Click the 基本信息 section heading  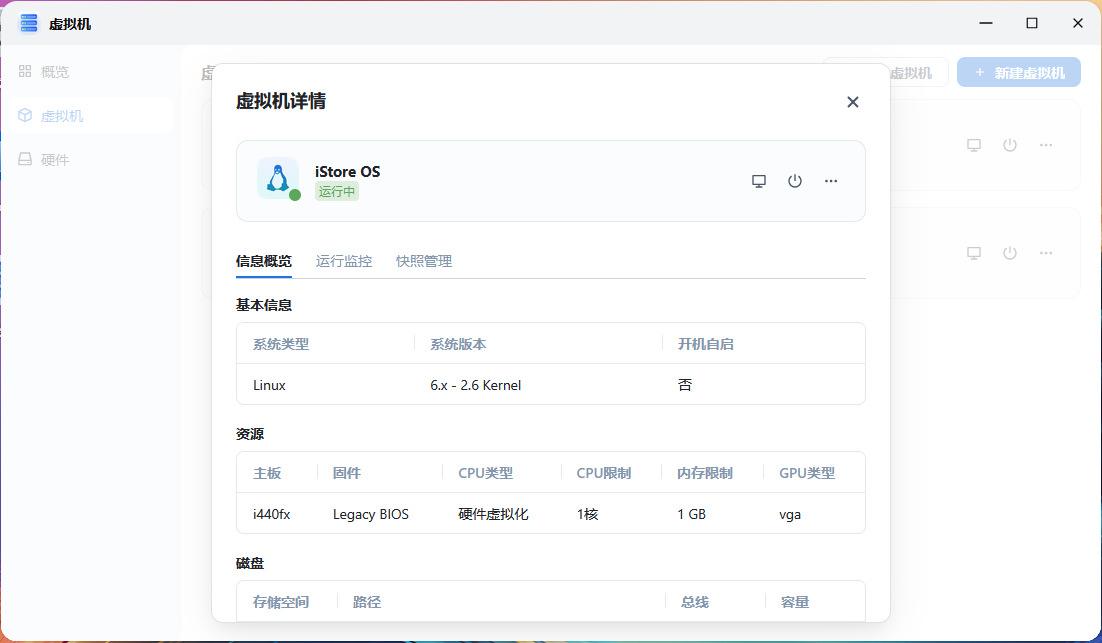(264, 305)
